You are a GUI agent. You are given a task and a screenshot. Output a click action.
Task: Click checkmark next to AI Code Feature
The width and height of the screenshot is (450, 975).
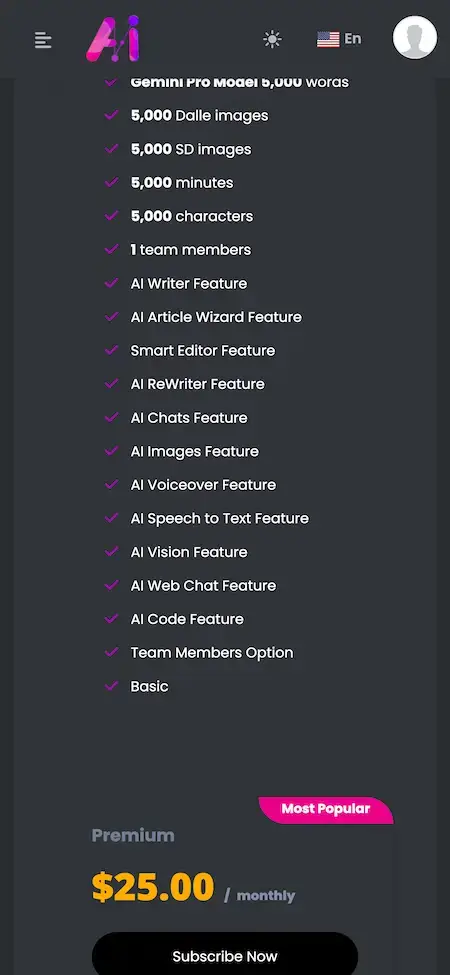[112, 619]
